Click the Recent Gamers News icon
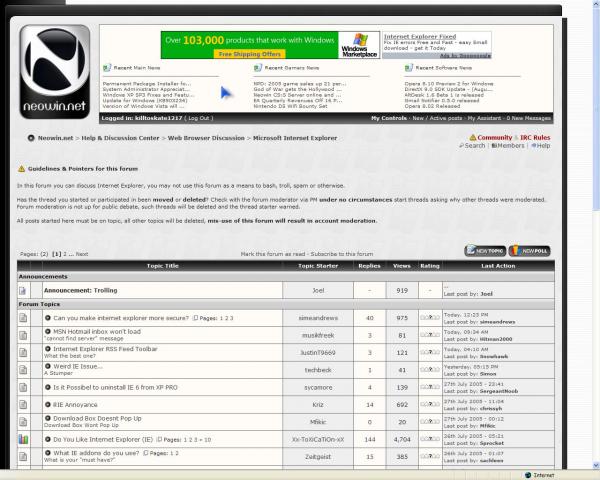Image resolution: width=600 pixels, height=480 pixels. pyautogui.click(x=258, y=68)
